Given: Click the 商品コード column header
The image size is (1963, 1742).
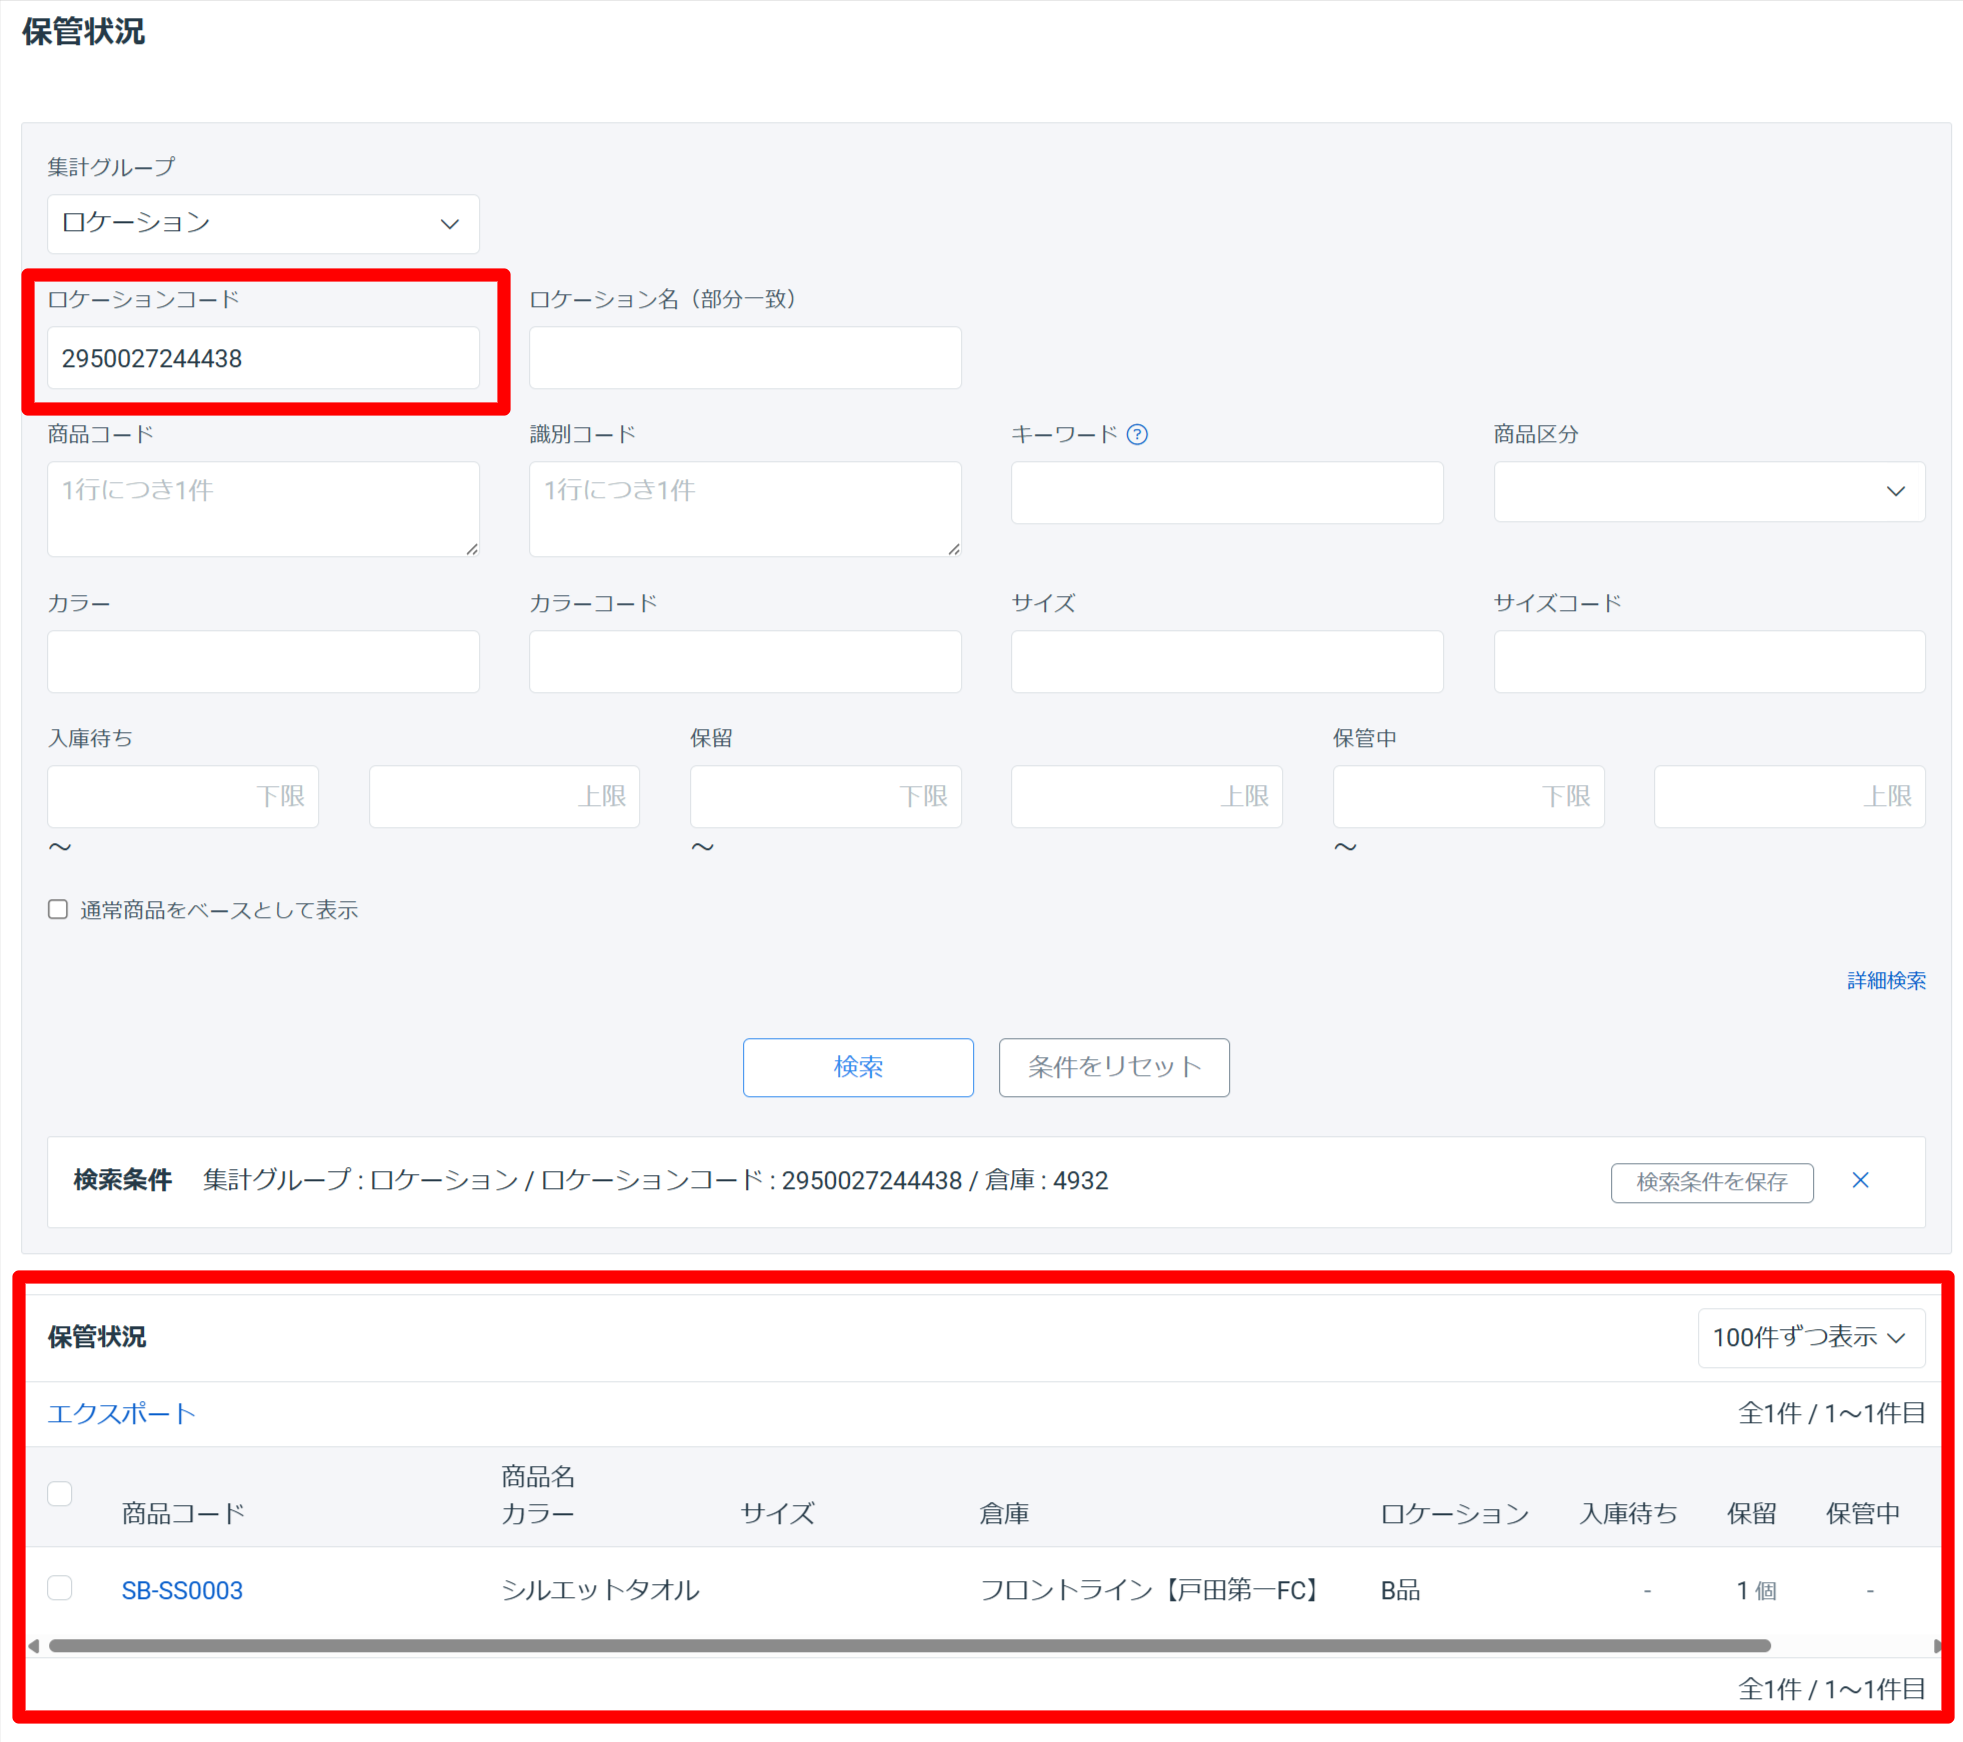Looking at the screenshot, I should coord(183,1513).
